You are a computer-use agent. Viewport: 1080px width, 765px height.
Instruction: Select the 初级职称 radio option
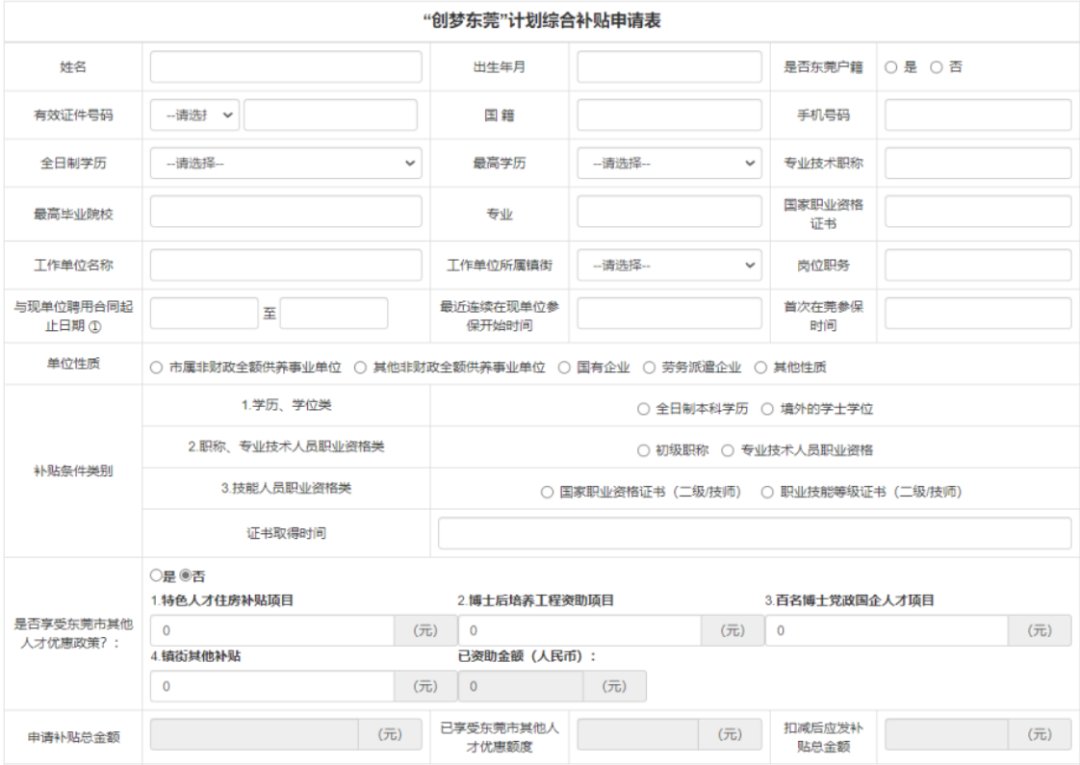tap(643, 450)
